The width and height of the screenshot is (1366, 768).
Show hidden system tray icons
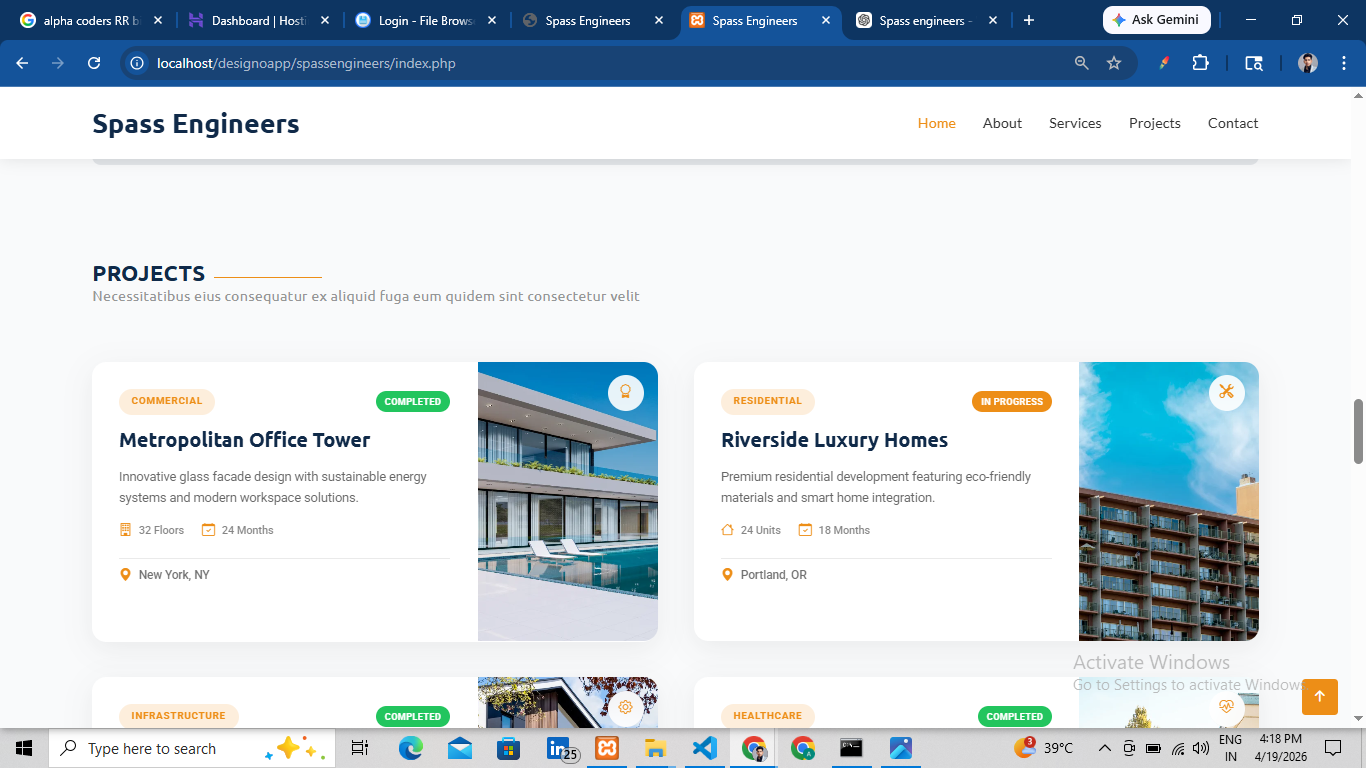pos(1105,748)
